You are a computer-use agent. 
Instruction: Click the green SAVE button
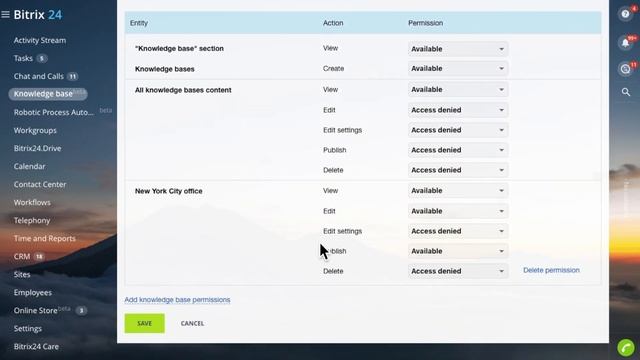[144, 323]
